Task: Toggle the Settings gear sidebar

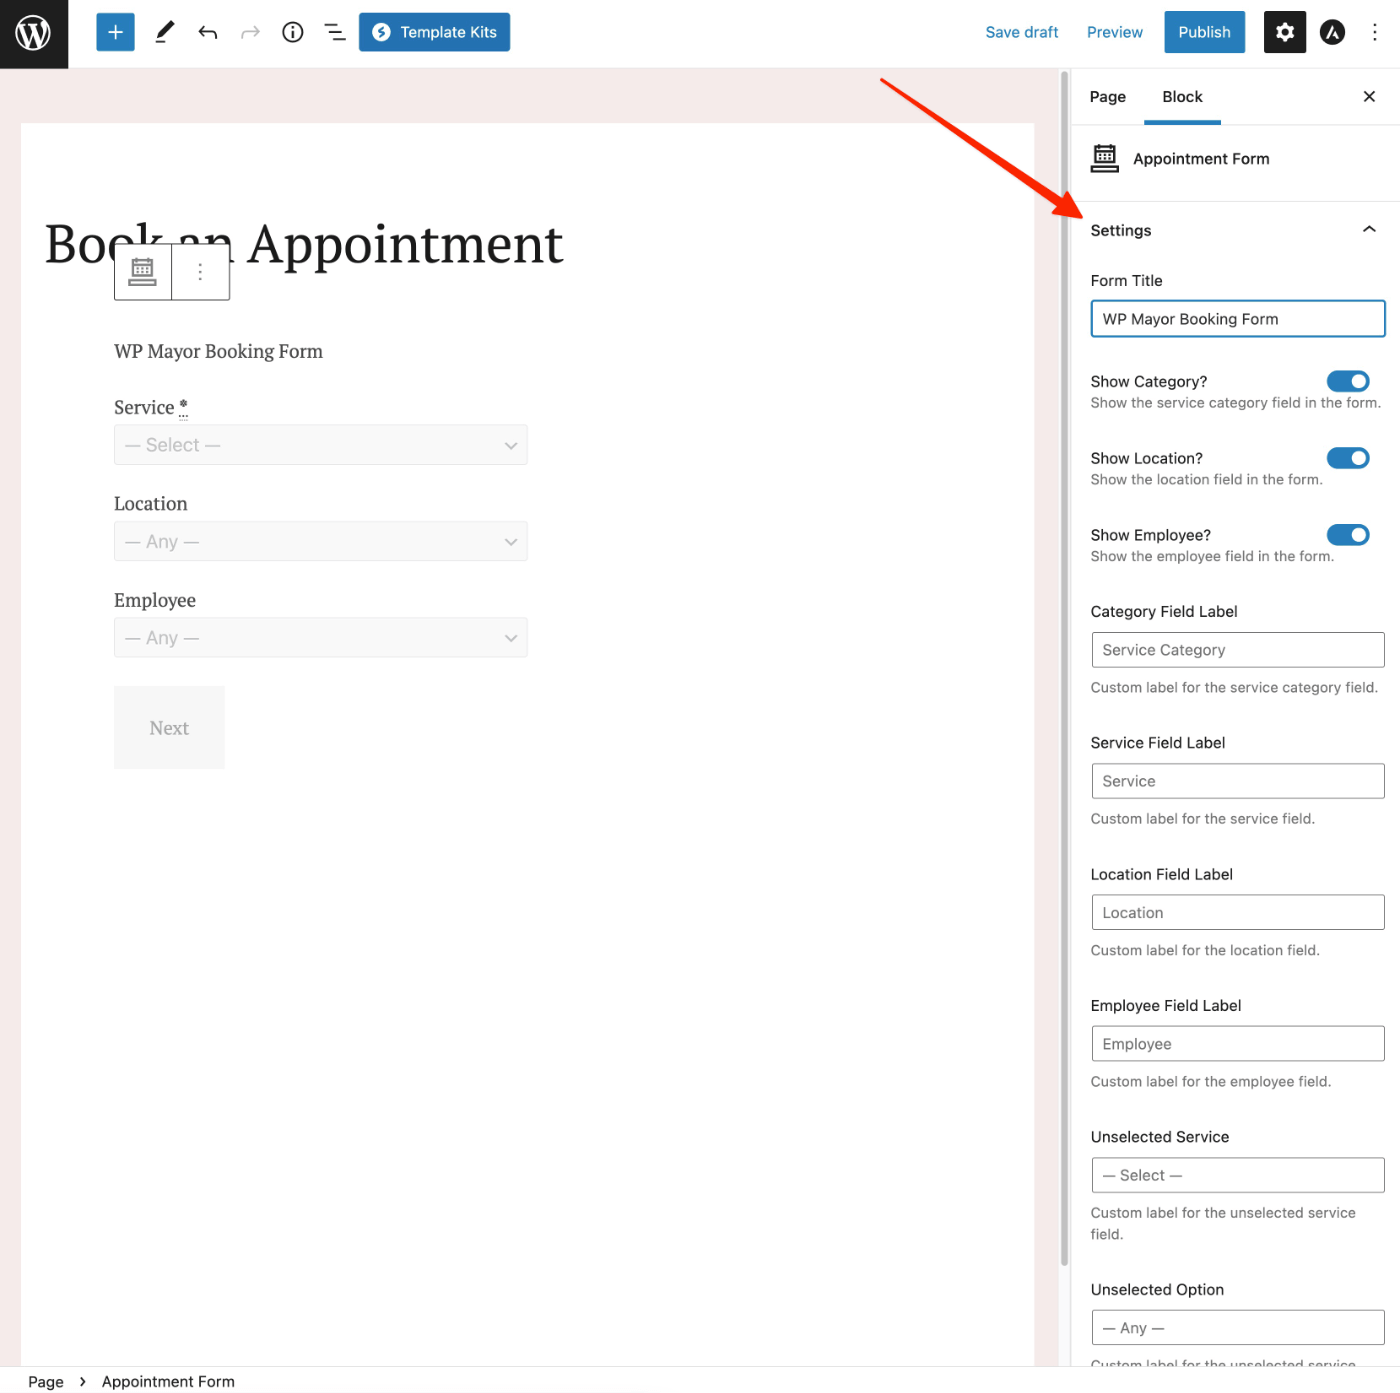Action: click(x=1285, y=32)
